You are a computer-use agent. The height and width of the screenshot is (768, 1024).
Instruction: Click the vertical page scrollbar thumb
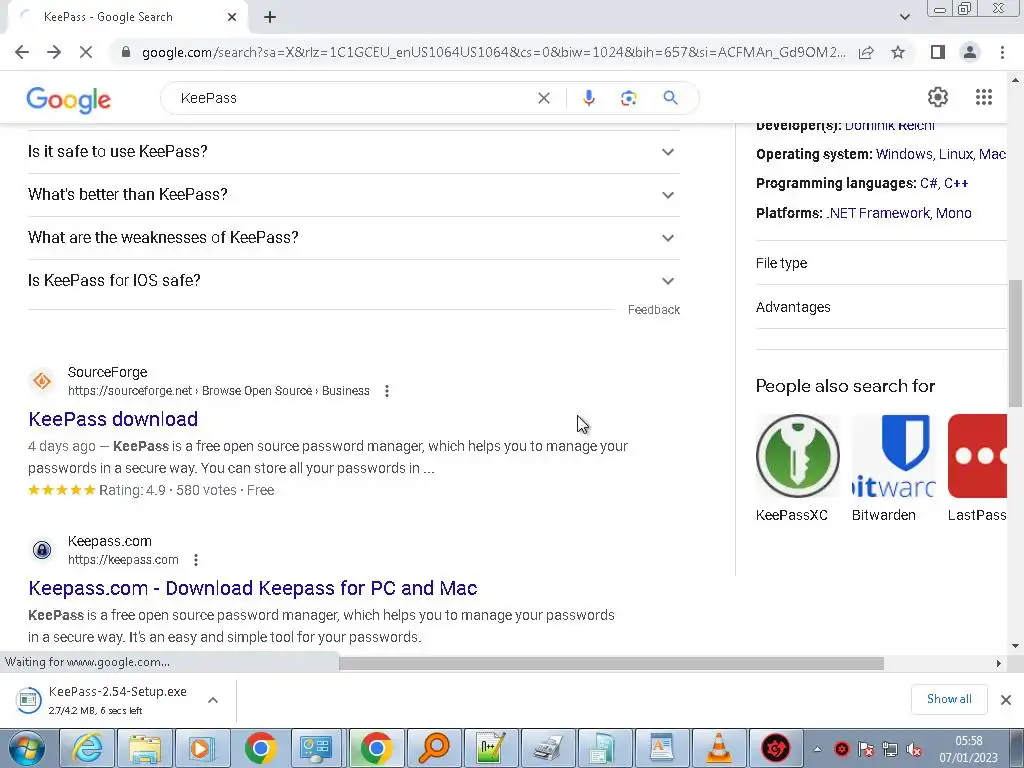click(x=1015, y=344)
